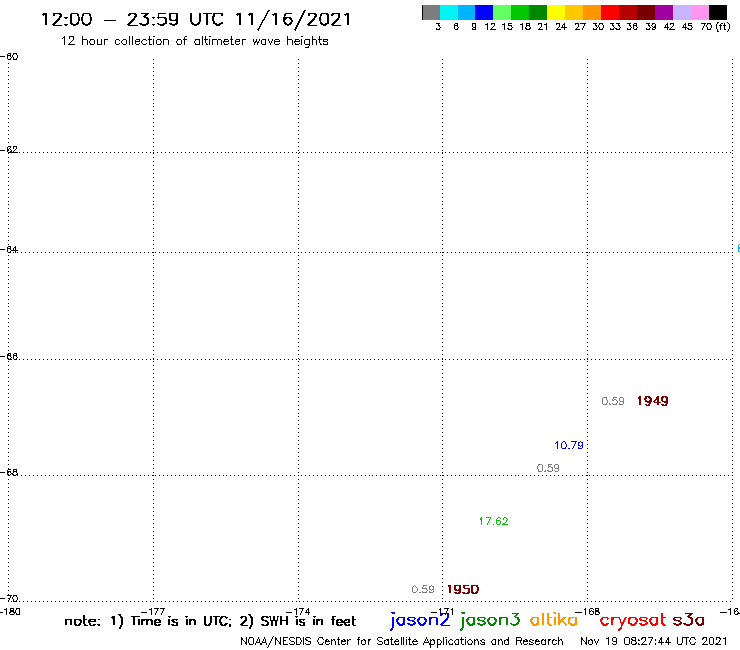The image size is (740, 650).
Task: Click the legend number 27
Action: pos(580,27)
